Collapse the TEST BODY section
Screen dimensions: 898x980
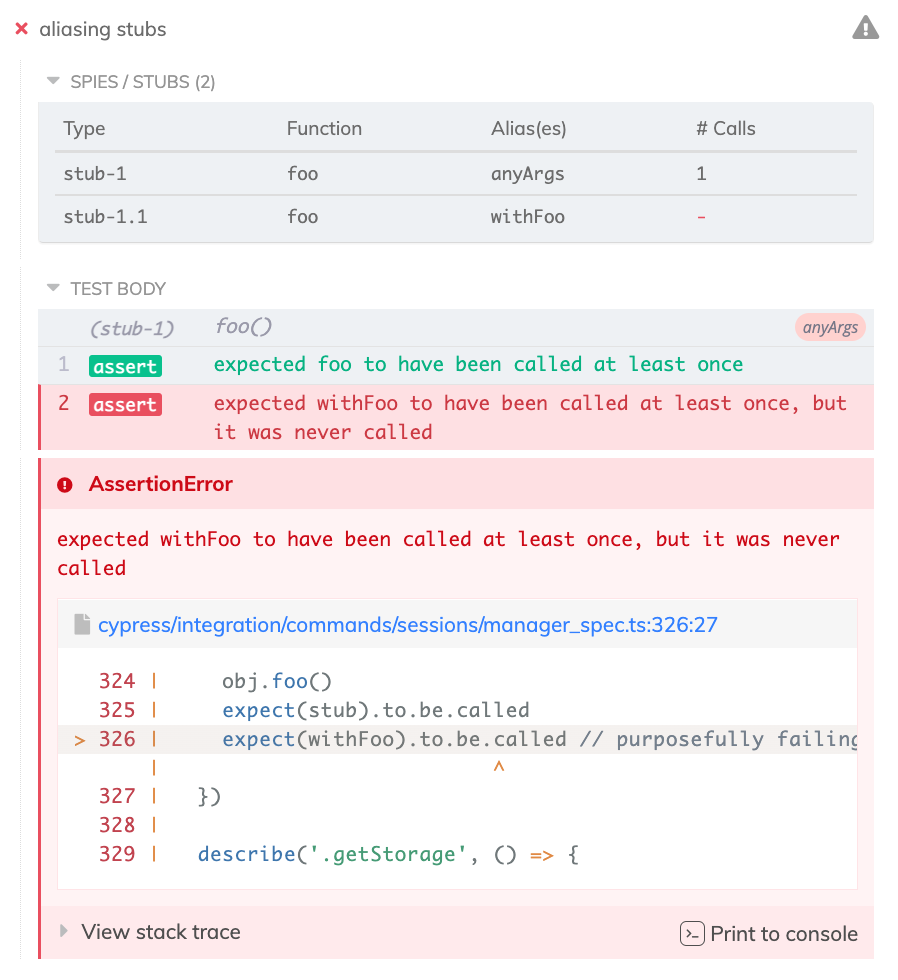point(52,288)
